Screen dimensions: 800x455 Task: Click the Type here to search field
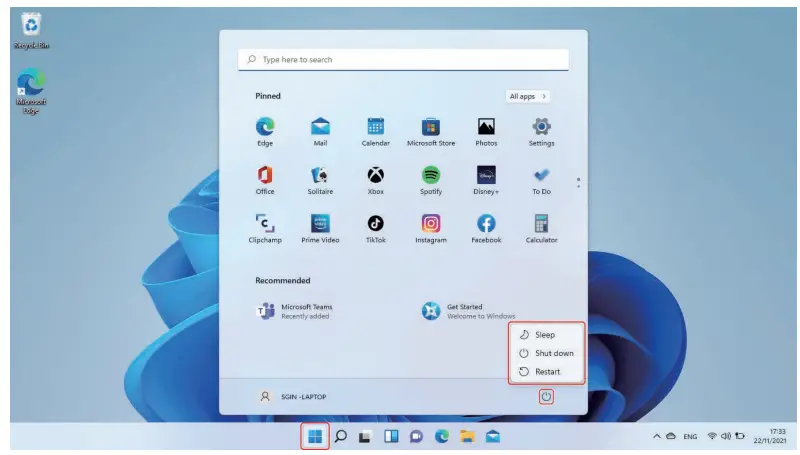[x=403, y=60]
